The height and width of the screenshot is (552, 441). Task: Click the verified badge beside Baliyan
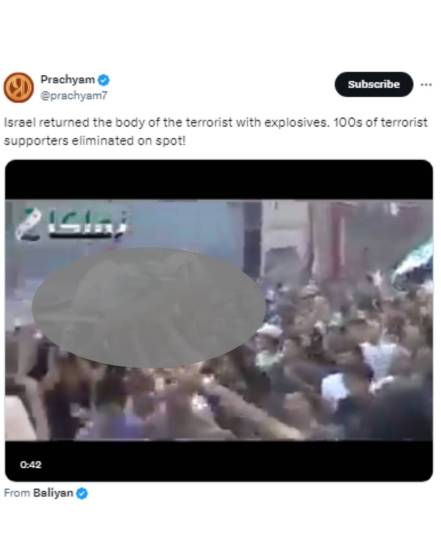pos(82,494)
